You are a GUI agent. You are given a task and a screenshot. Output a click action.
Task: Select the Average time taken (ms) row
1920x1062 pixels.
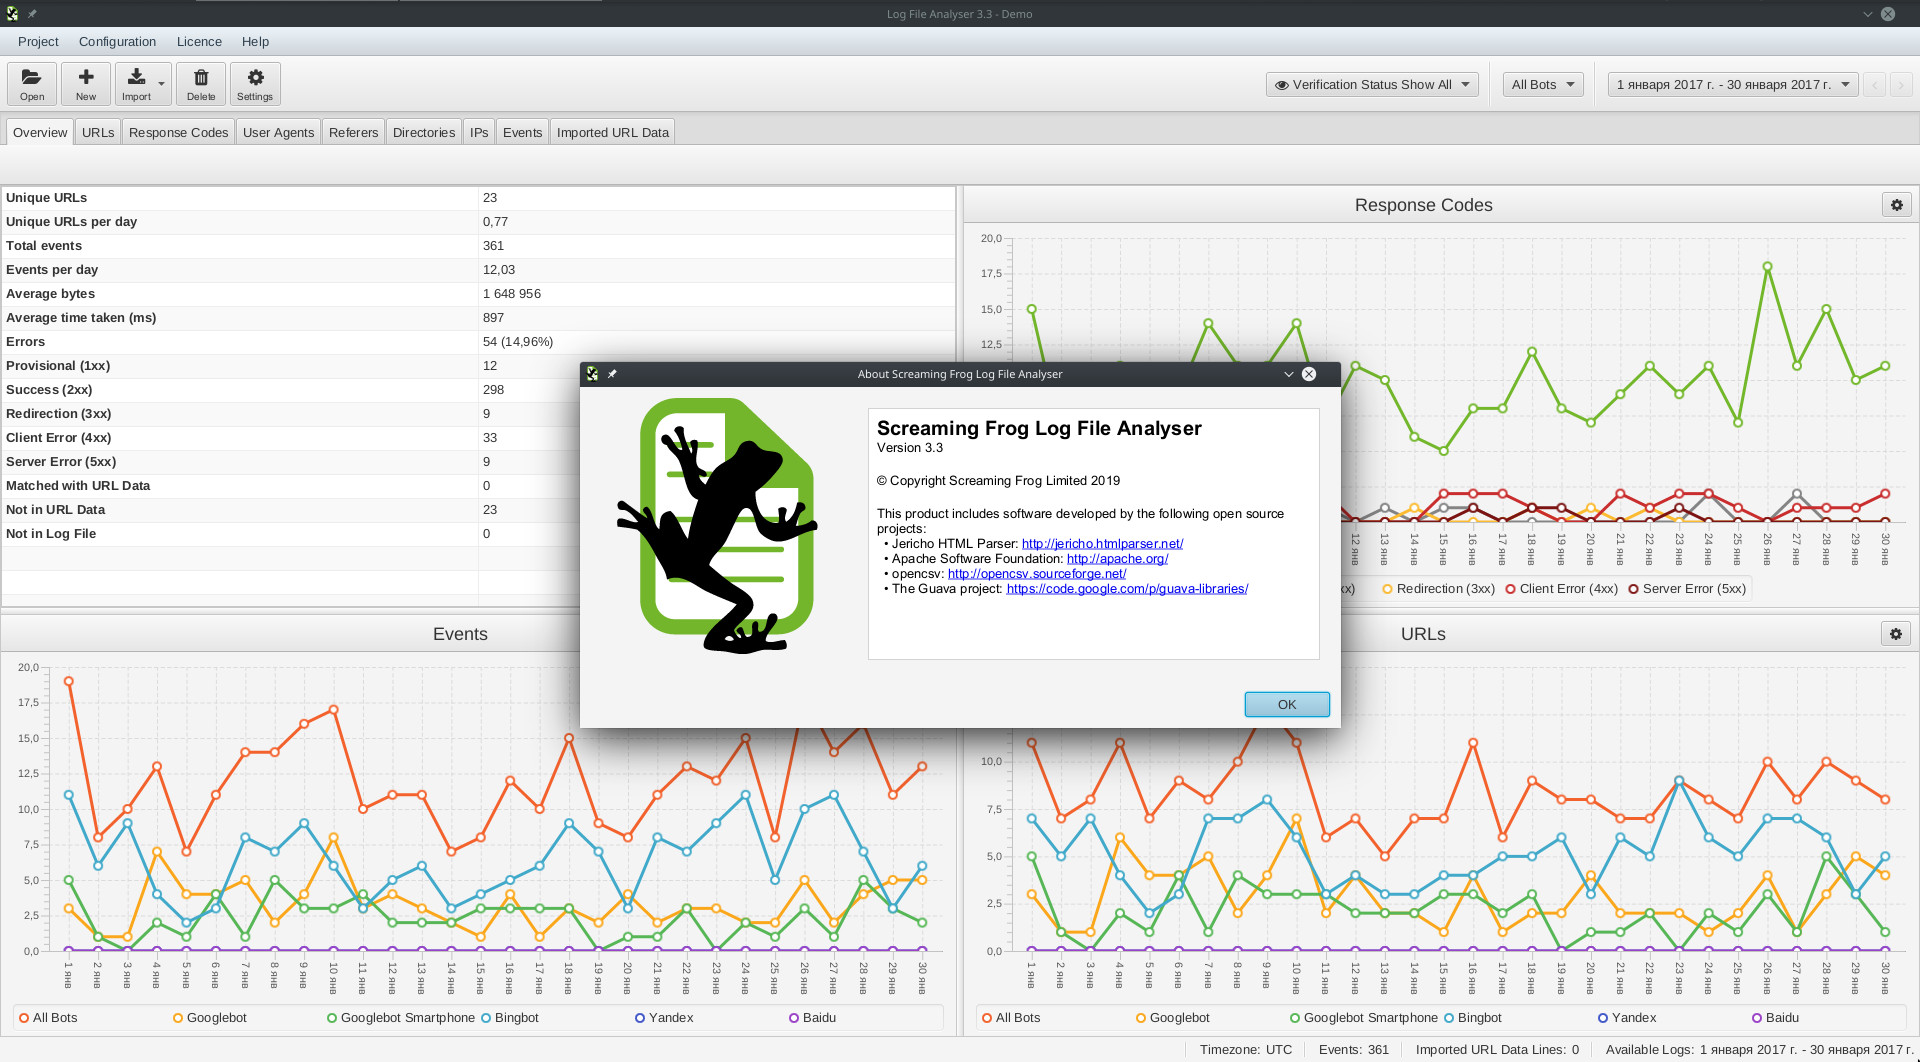point(478,318)
